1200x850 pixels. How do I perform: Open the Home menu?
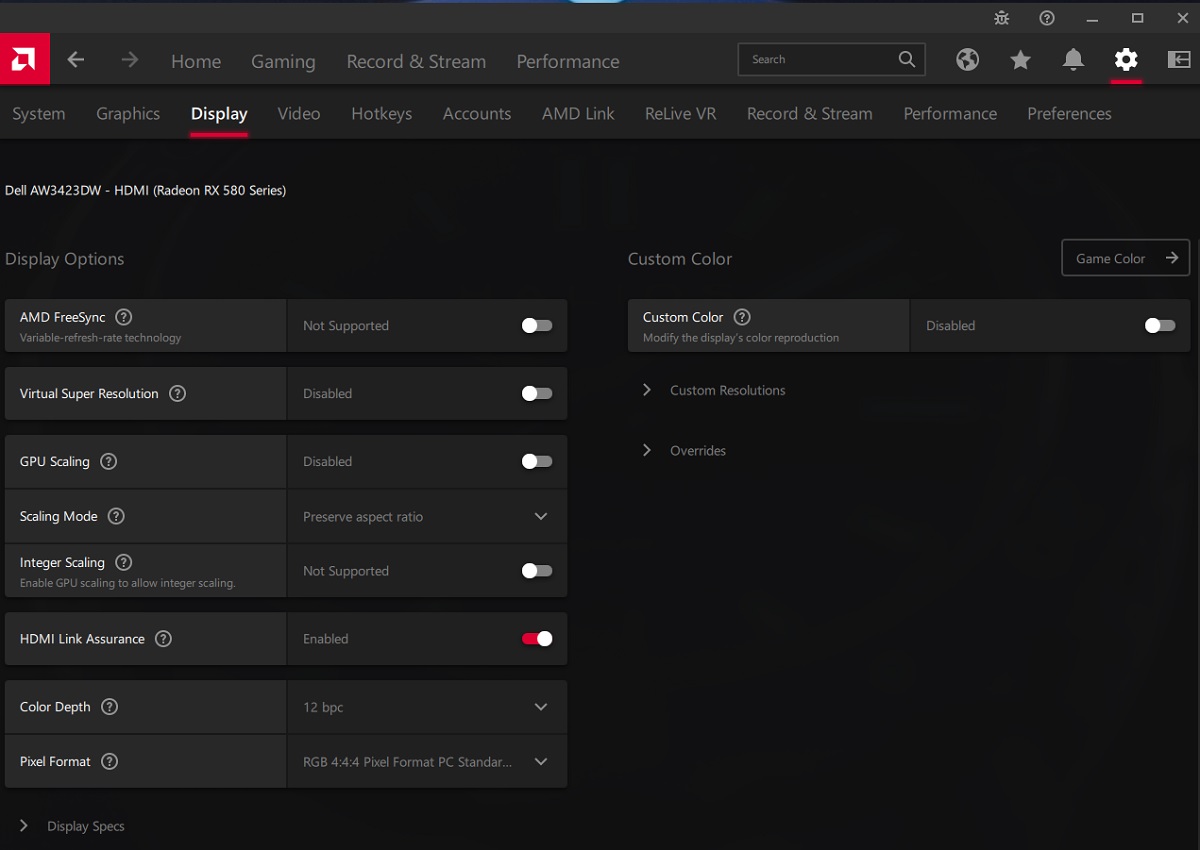(x=196, y=61)
